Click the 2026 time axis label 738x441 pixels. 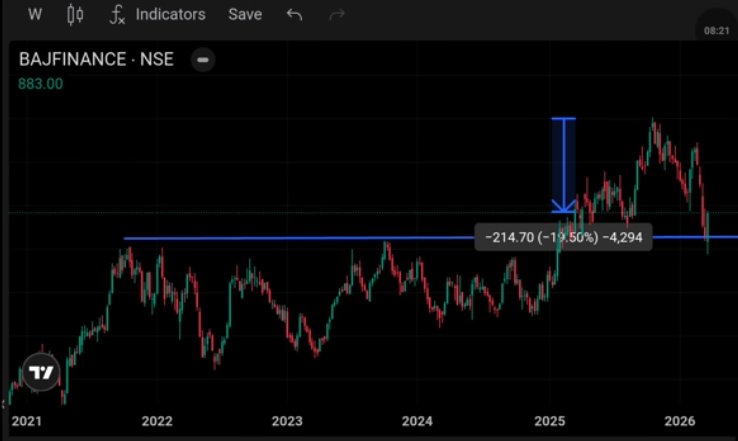[x=680, y=421]
